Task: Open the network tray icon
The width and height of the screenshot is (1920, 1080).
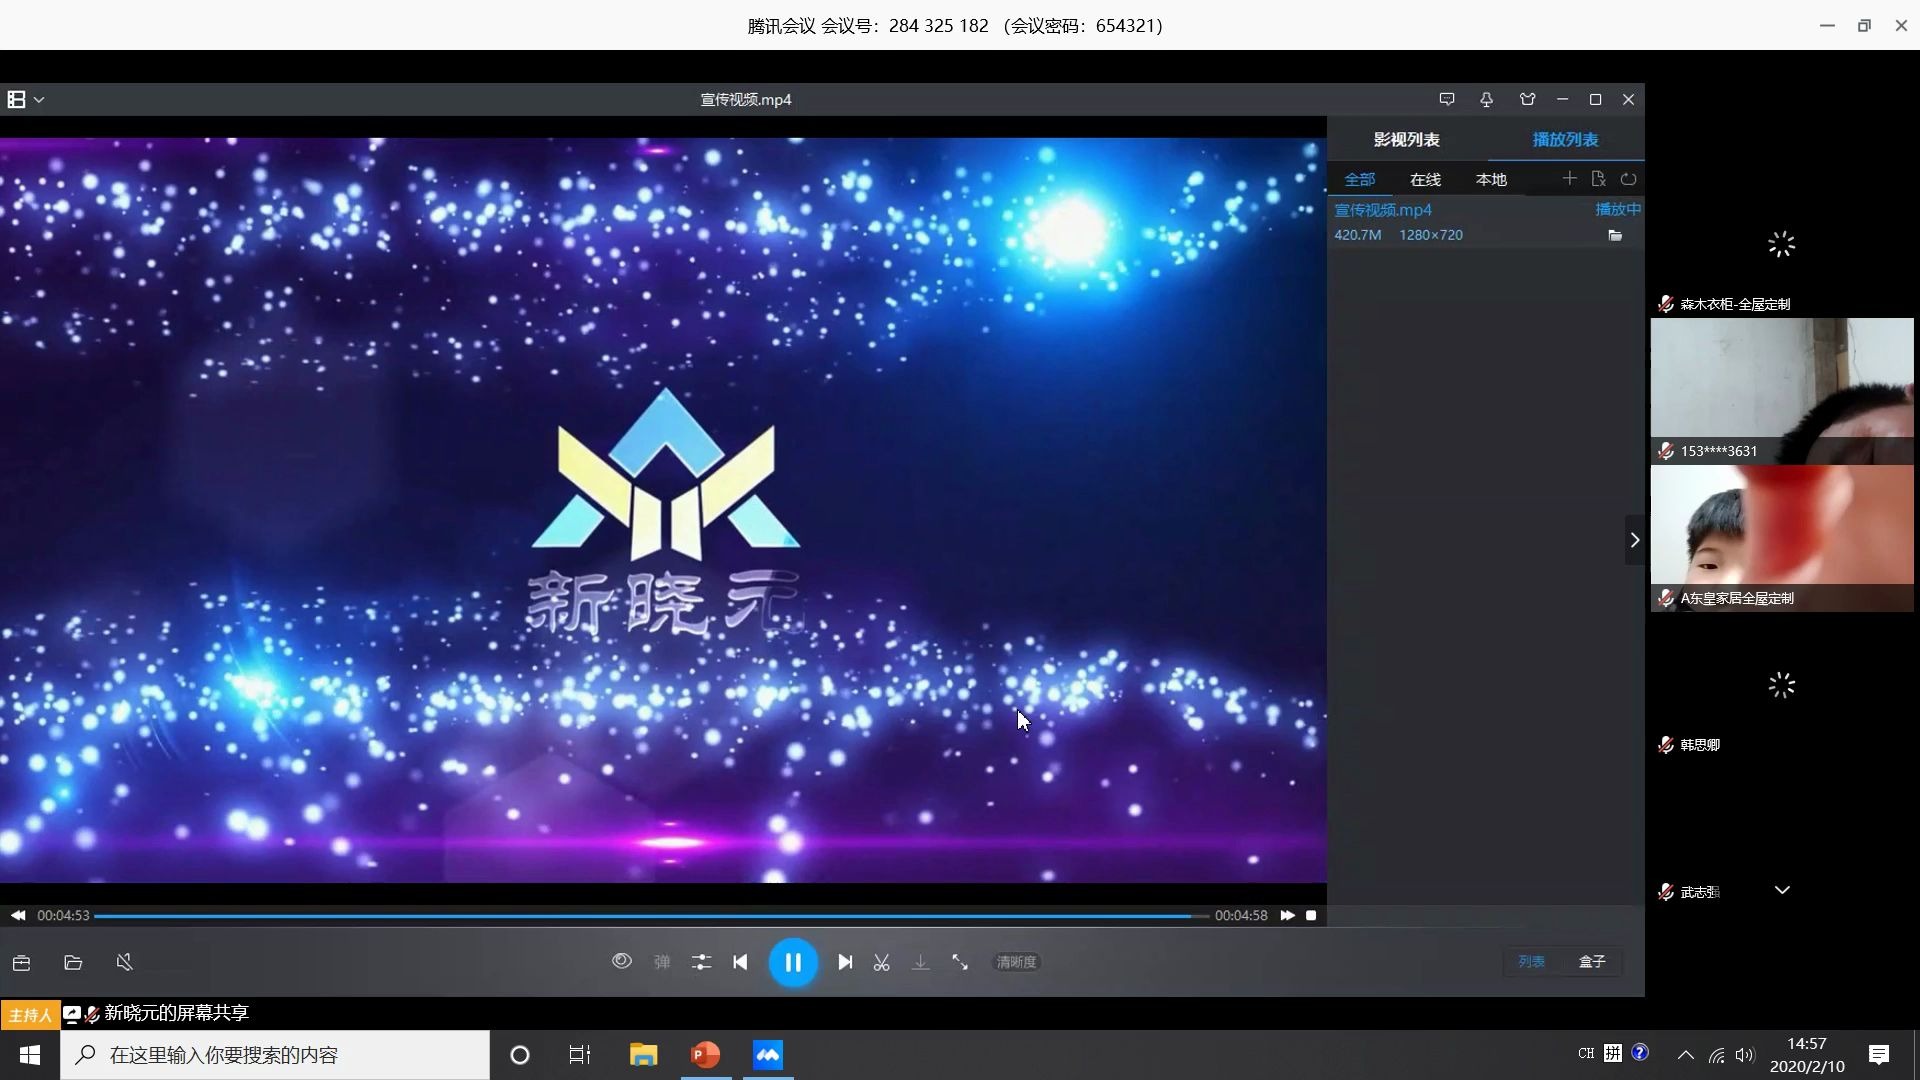Action: [x=1716, y=1055]
